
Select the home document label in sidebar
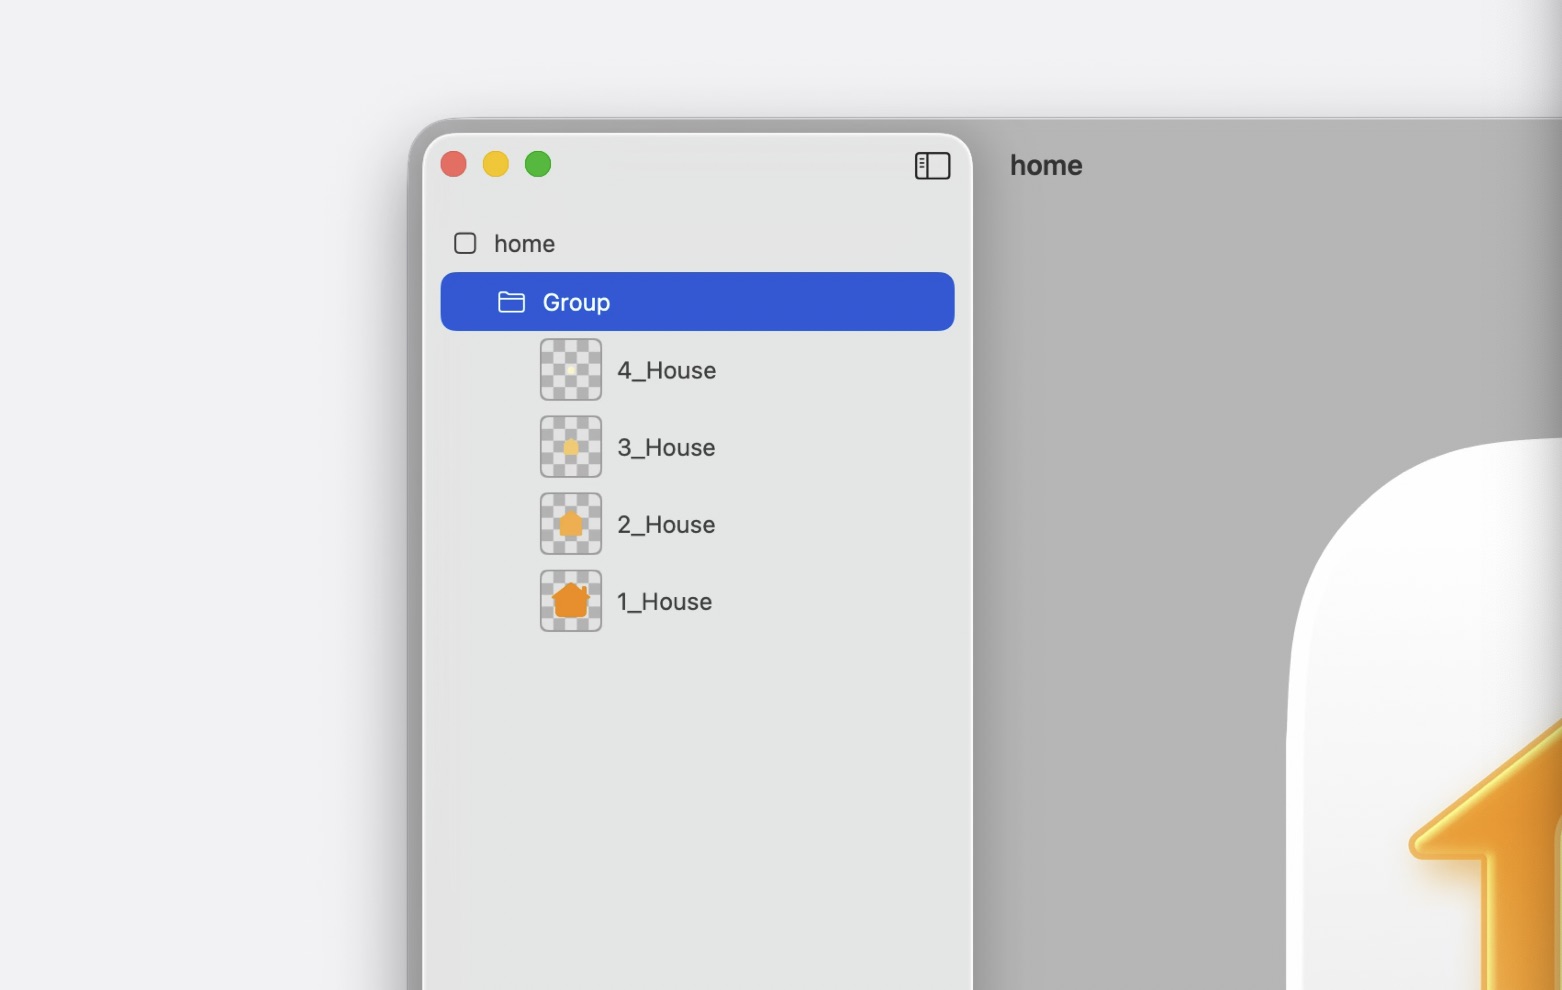point(524,244)
